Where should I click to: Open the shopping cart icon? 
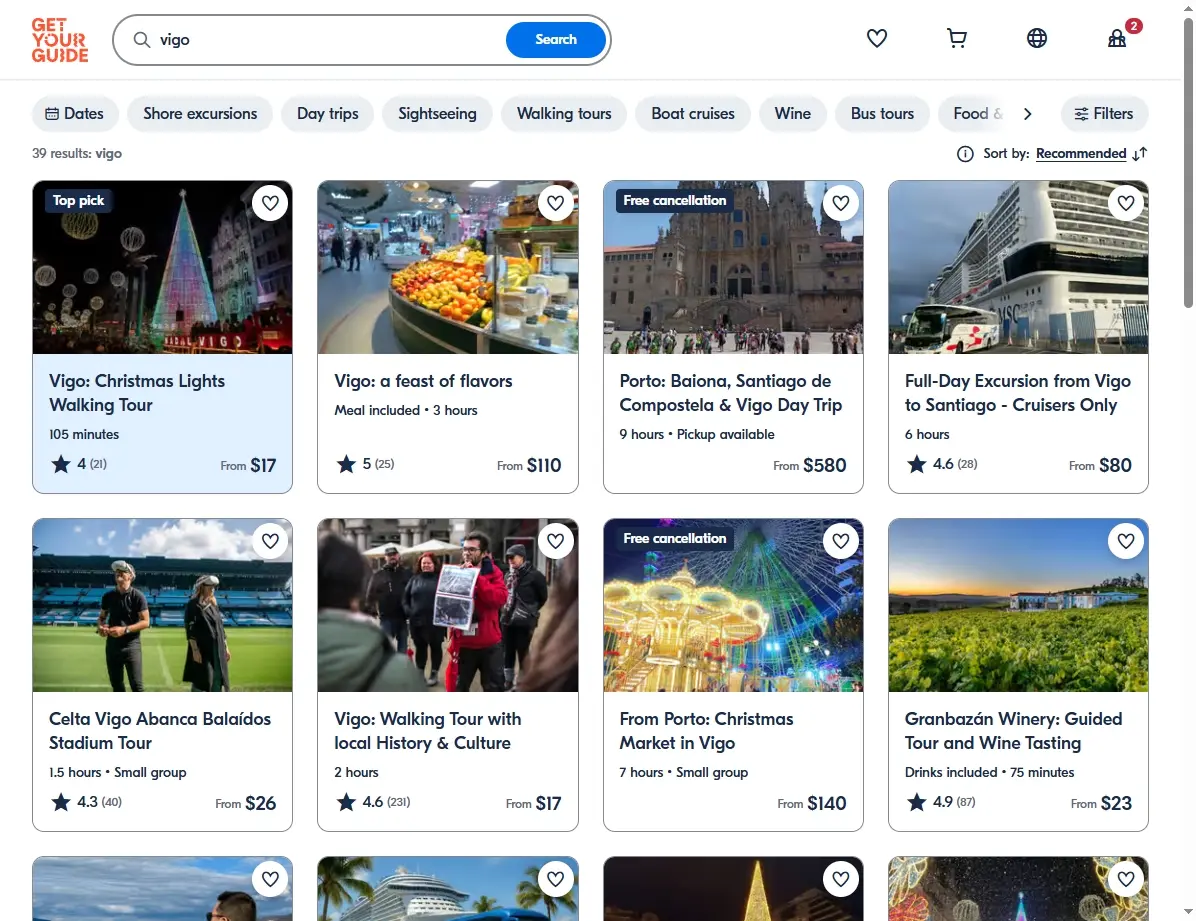click(956, 38)
